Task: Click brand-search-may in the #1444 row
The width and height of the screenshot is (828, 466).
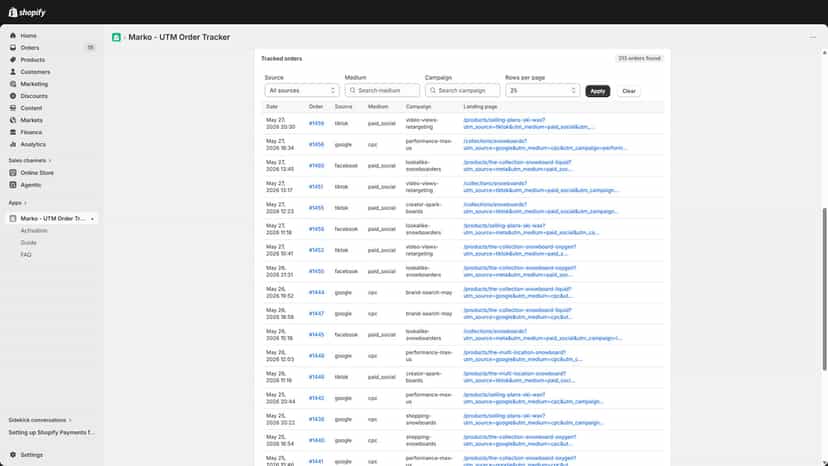Action: click(x=429, y=293)
